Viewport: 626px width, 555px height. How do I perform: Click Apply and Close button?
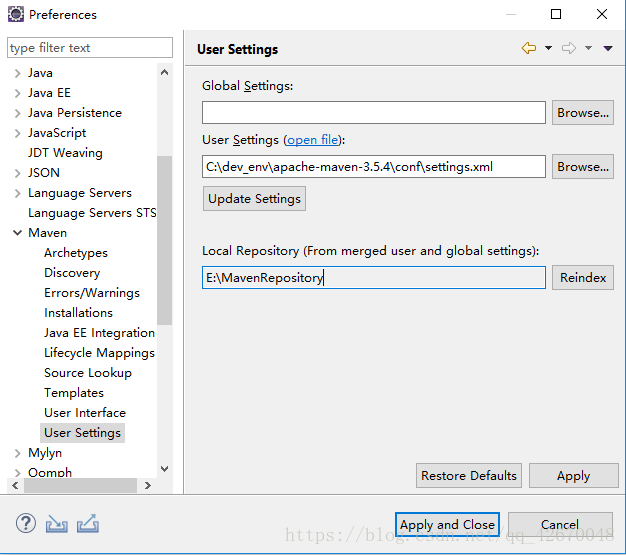(x=447, y=524)
